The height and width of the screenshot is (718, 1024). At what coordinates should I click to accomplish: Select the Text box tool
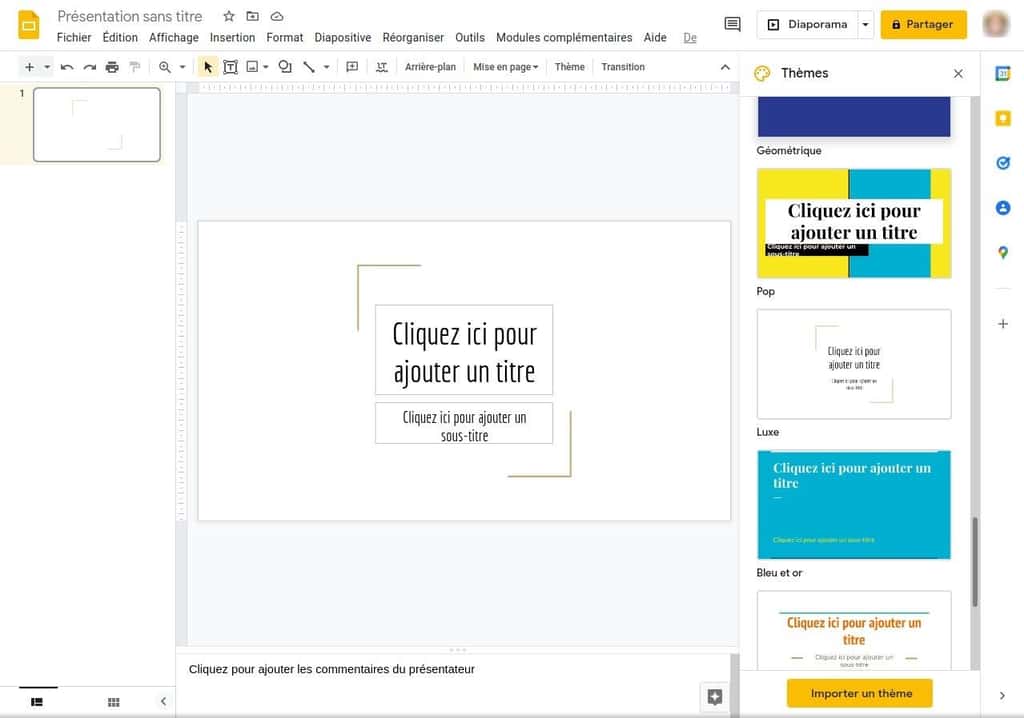pyautogui.click(x=231, y=67)
